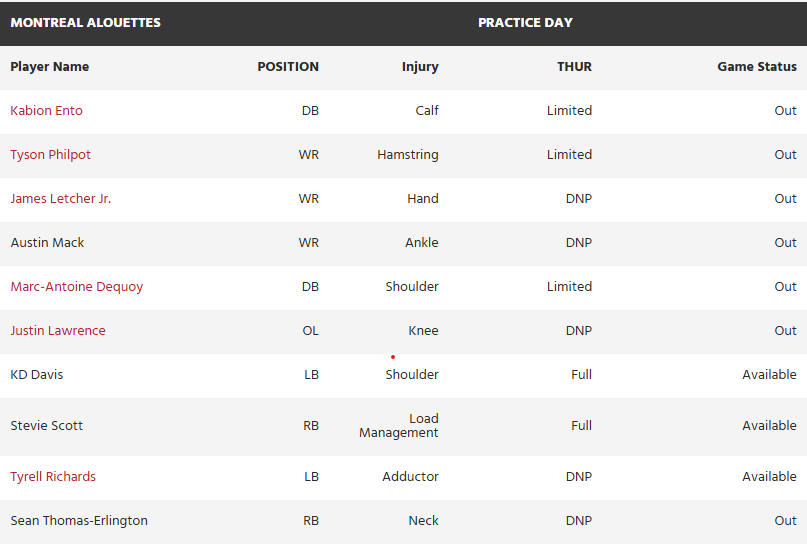Click Sean Thomas-Erlington name
Image resolution: width=807 pixels, height=544 pixels.
pos(79,521)
